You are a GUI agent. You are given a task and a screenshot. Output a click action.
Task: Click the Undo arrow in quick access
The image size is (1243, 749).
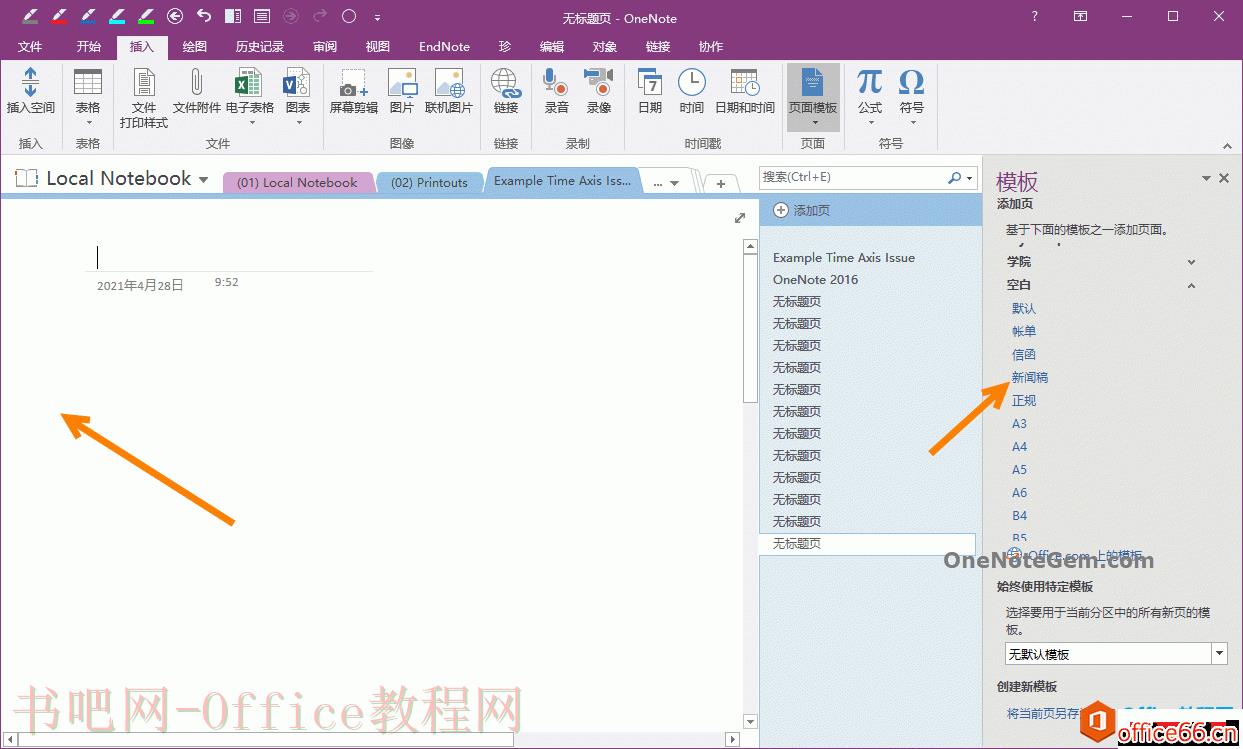pos(204,16)
